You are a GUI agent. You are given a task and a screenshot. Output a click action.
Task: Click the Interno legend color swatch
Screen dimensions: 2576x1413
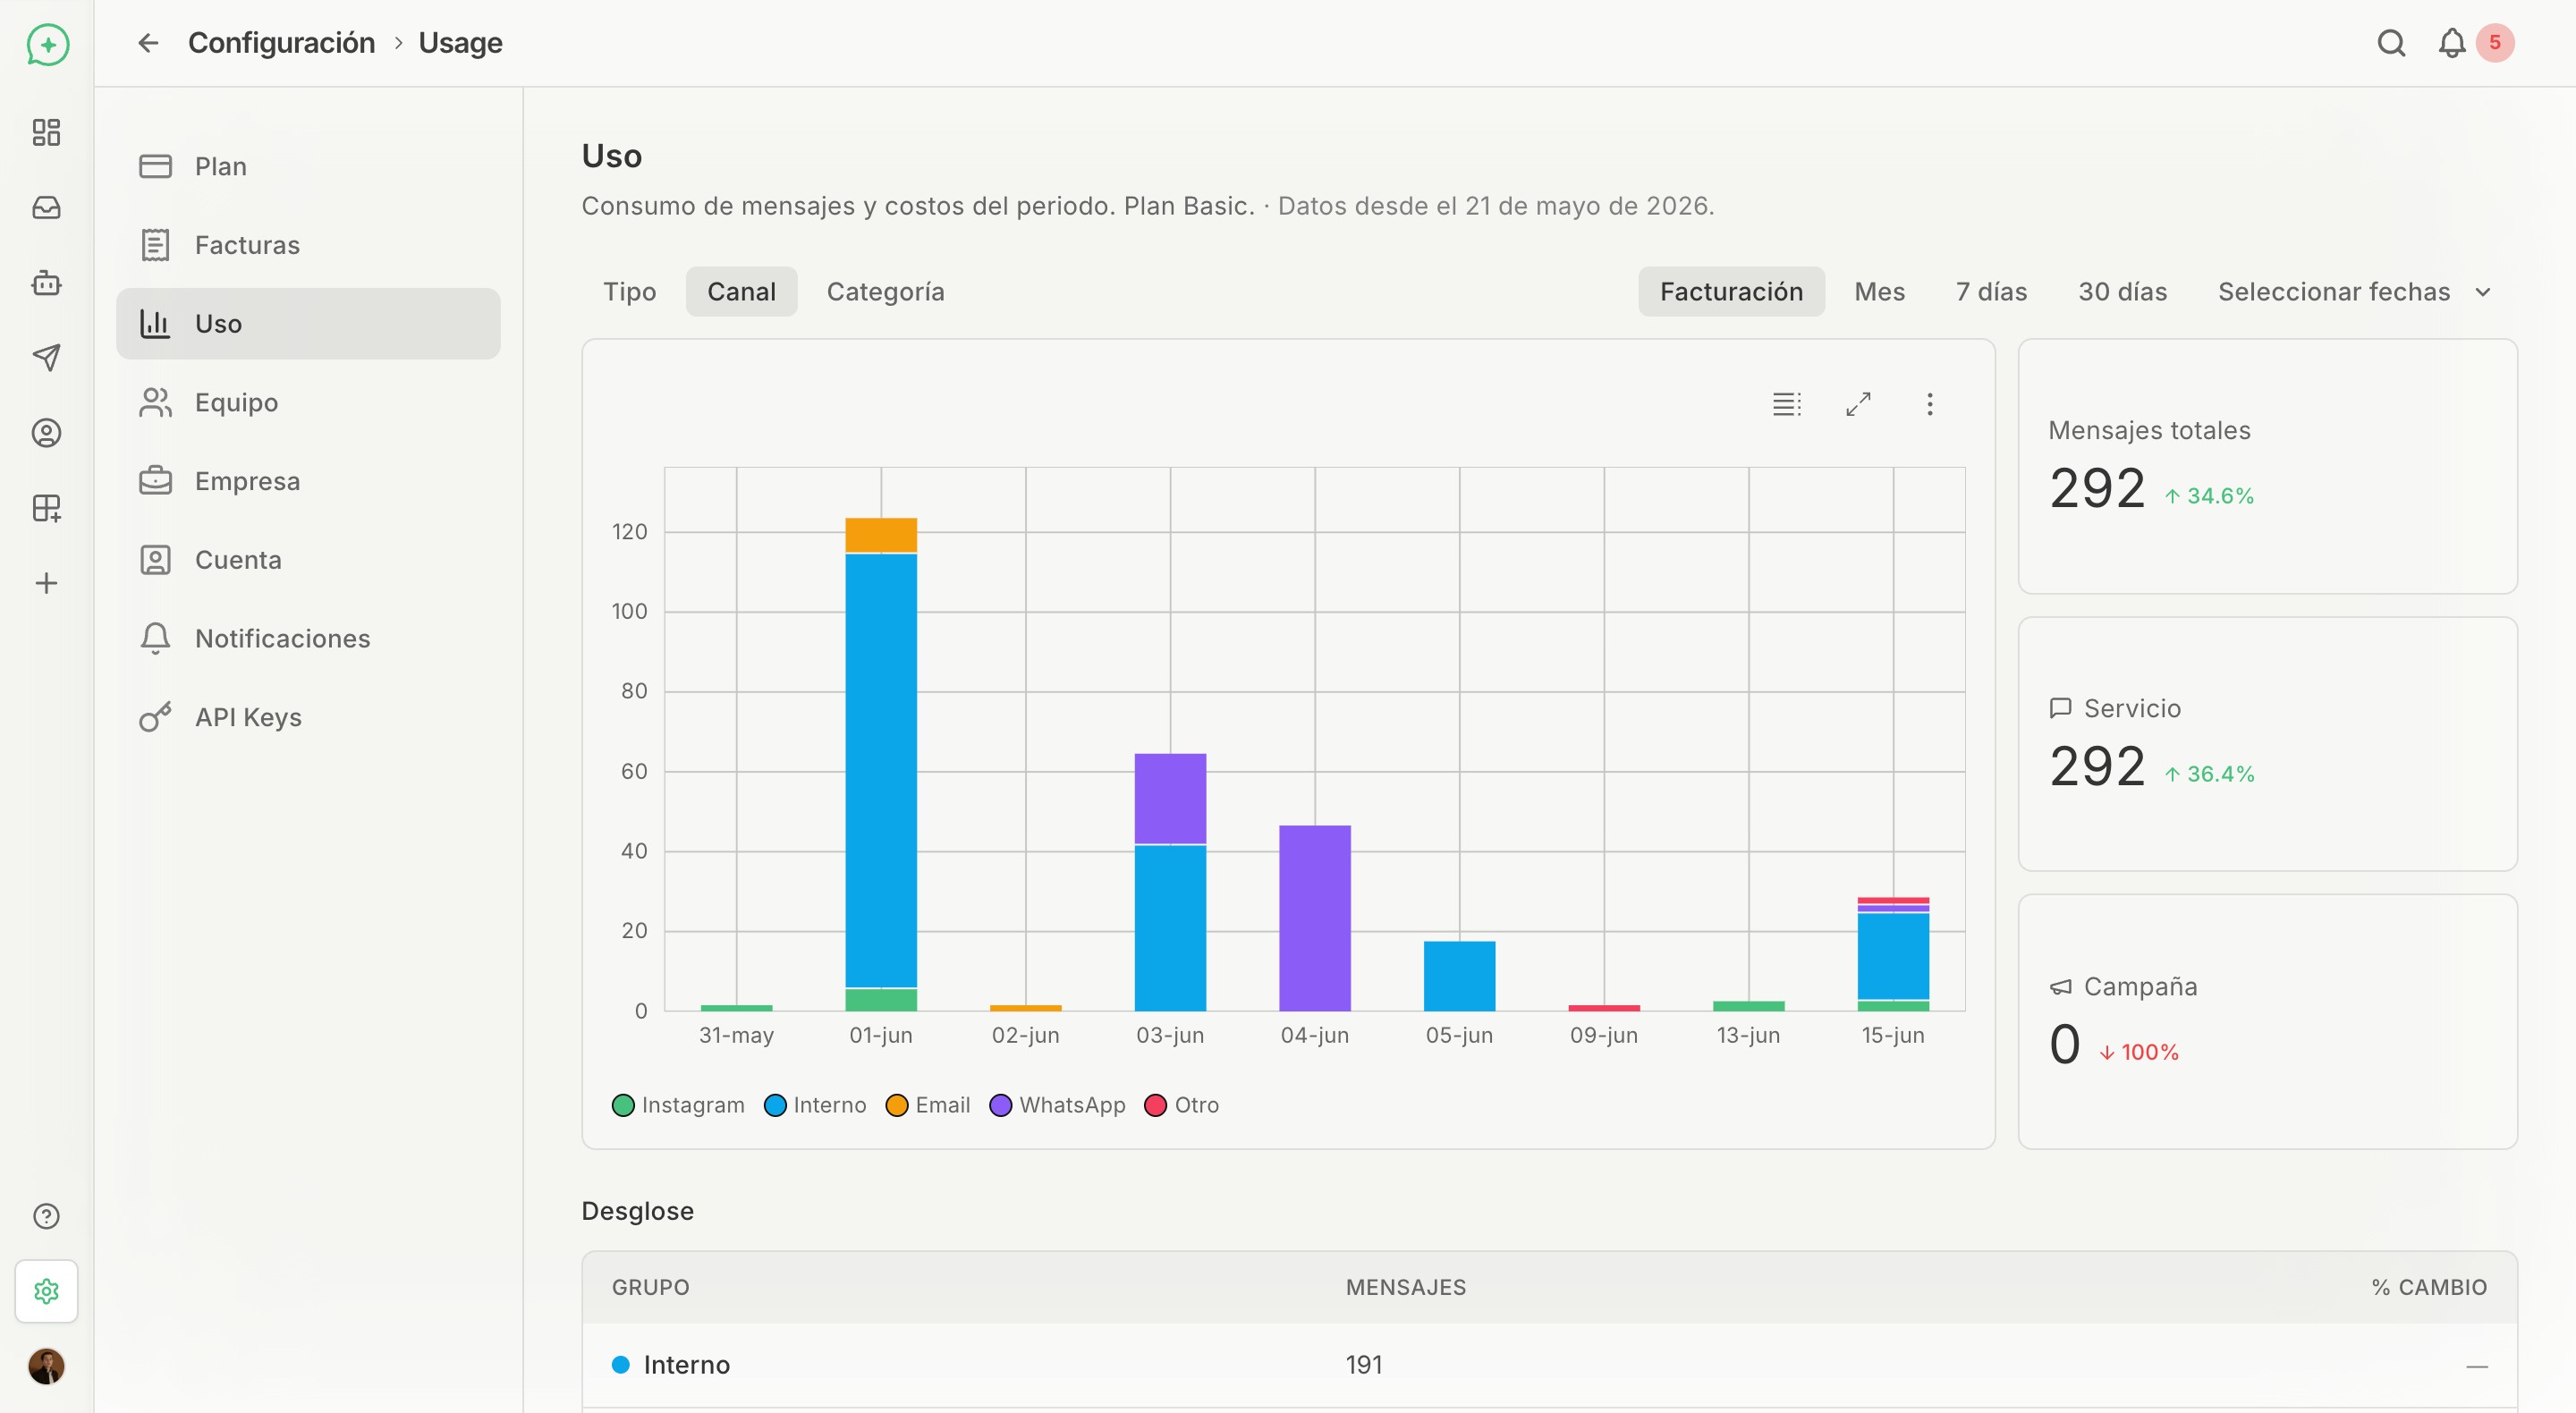774,1105
